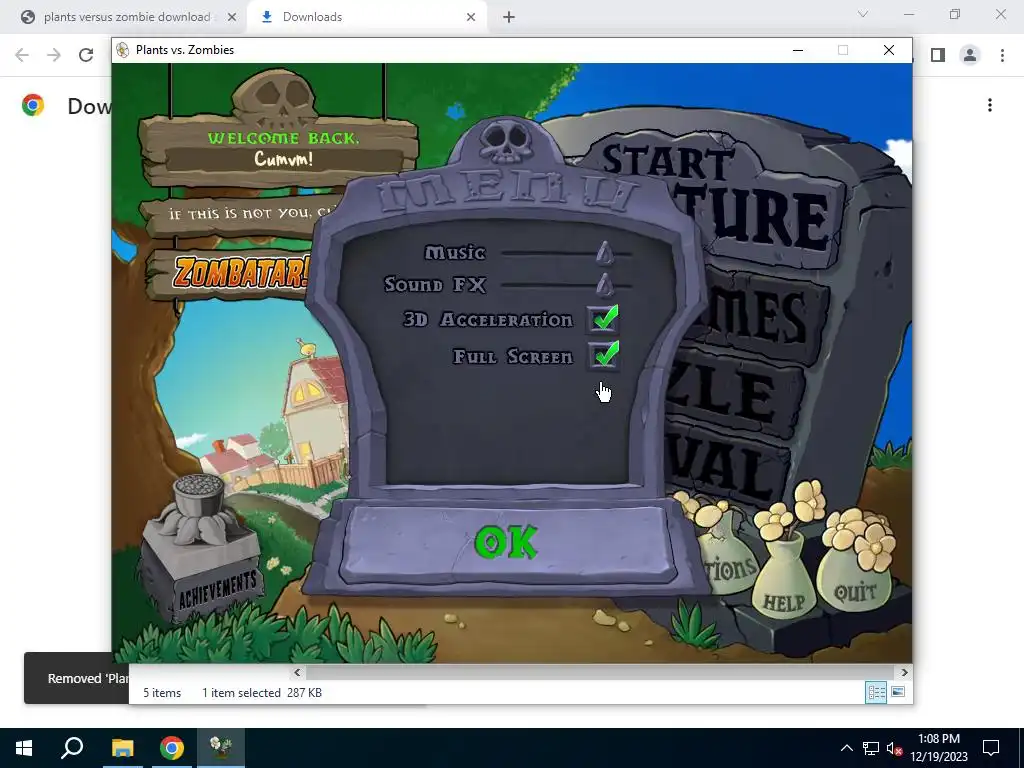Close the Downloads tab
The image size is (1024, 768).
click(x=471, y=17)
